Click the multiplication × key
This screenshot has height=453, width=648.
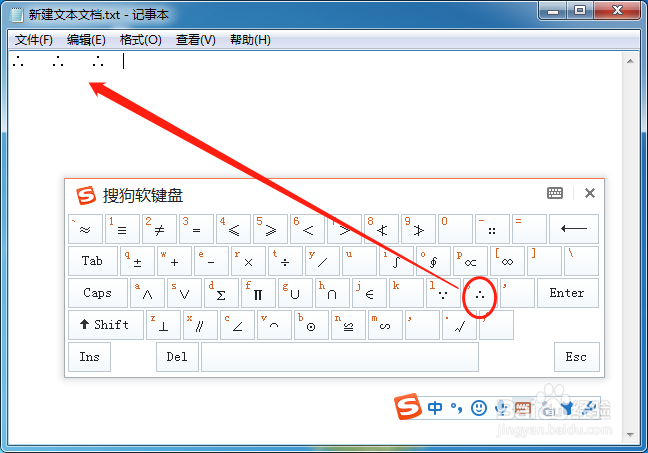click(x=248, y=261)
